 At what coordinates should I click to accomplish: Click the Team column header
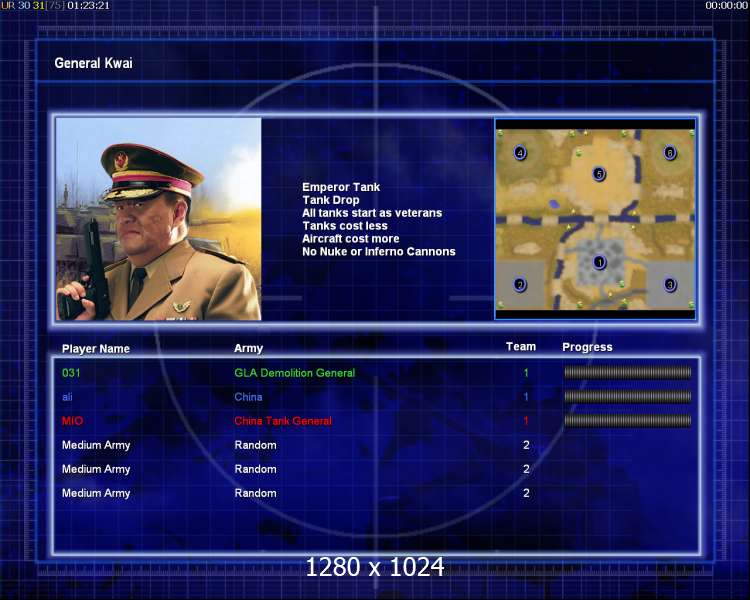coord(521,346)
